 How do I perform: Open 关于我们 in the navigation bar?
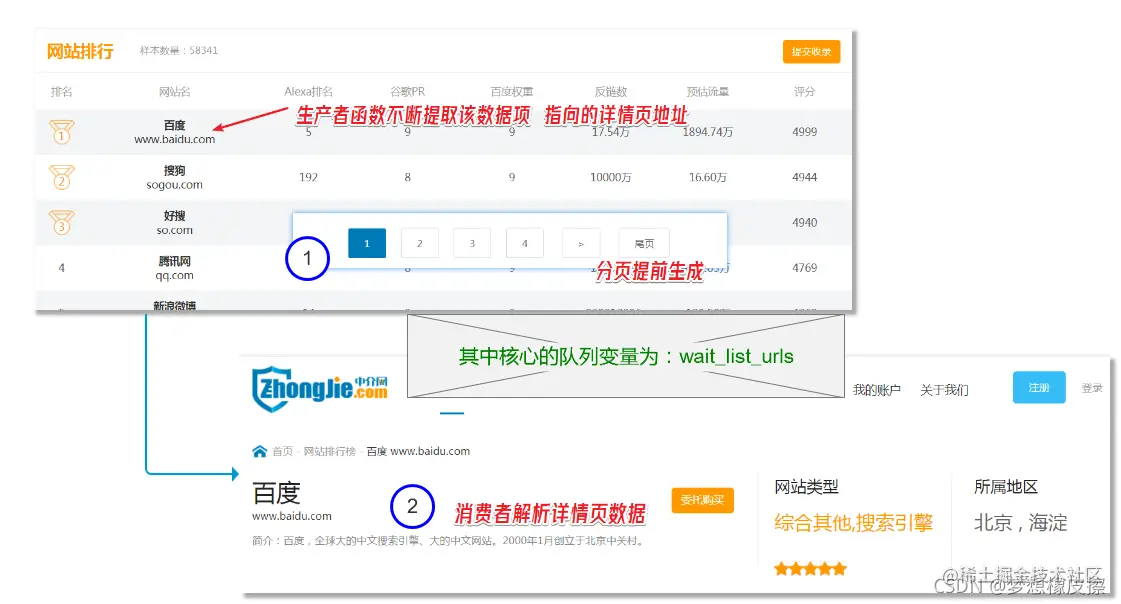click(945, 389)
